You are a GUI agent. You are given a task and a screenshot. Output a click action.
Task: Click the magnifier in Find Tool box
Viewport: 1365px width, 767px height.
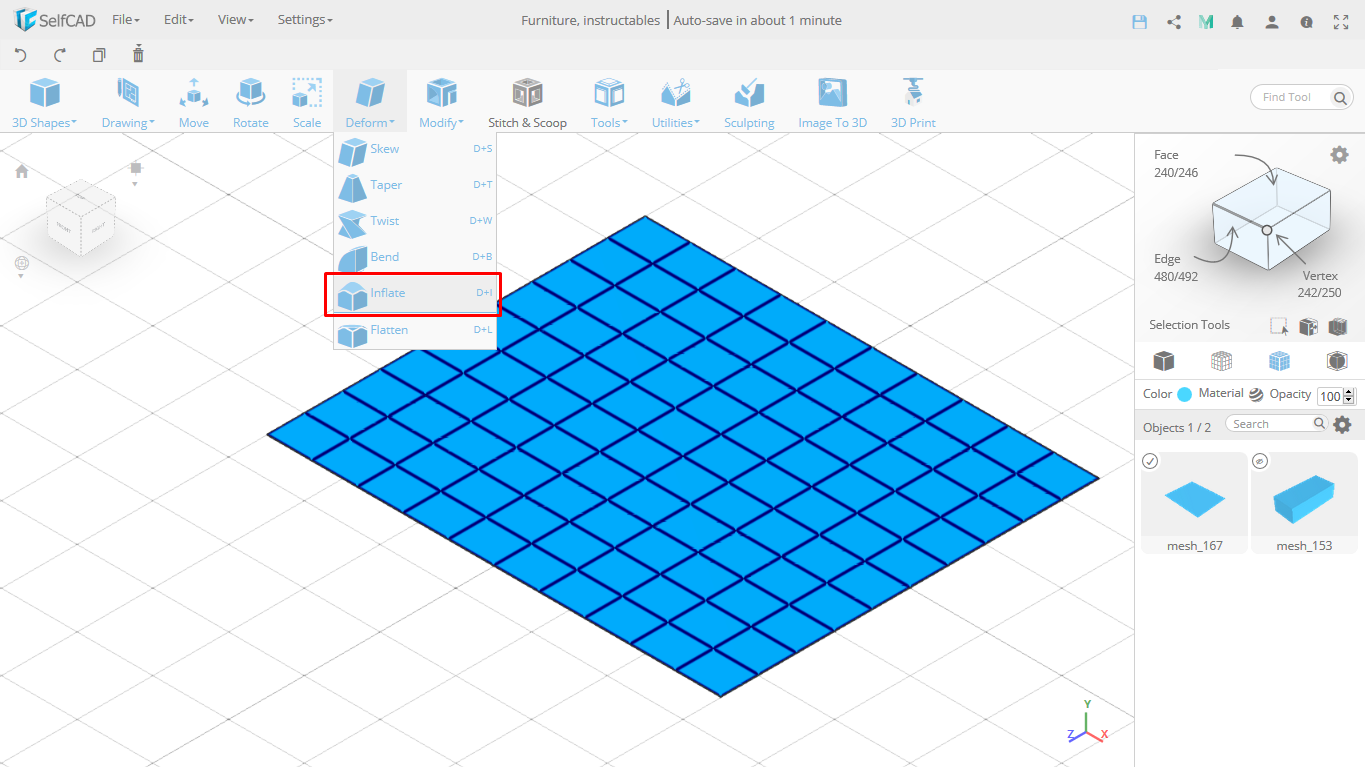click(x=1340, y=97)
